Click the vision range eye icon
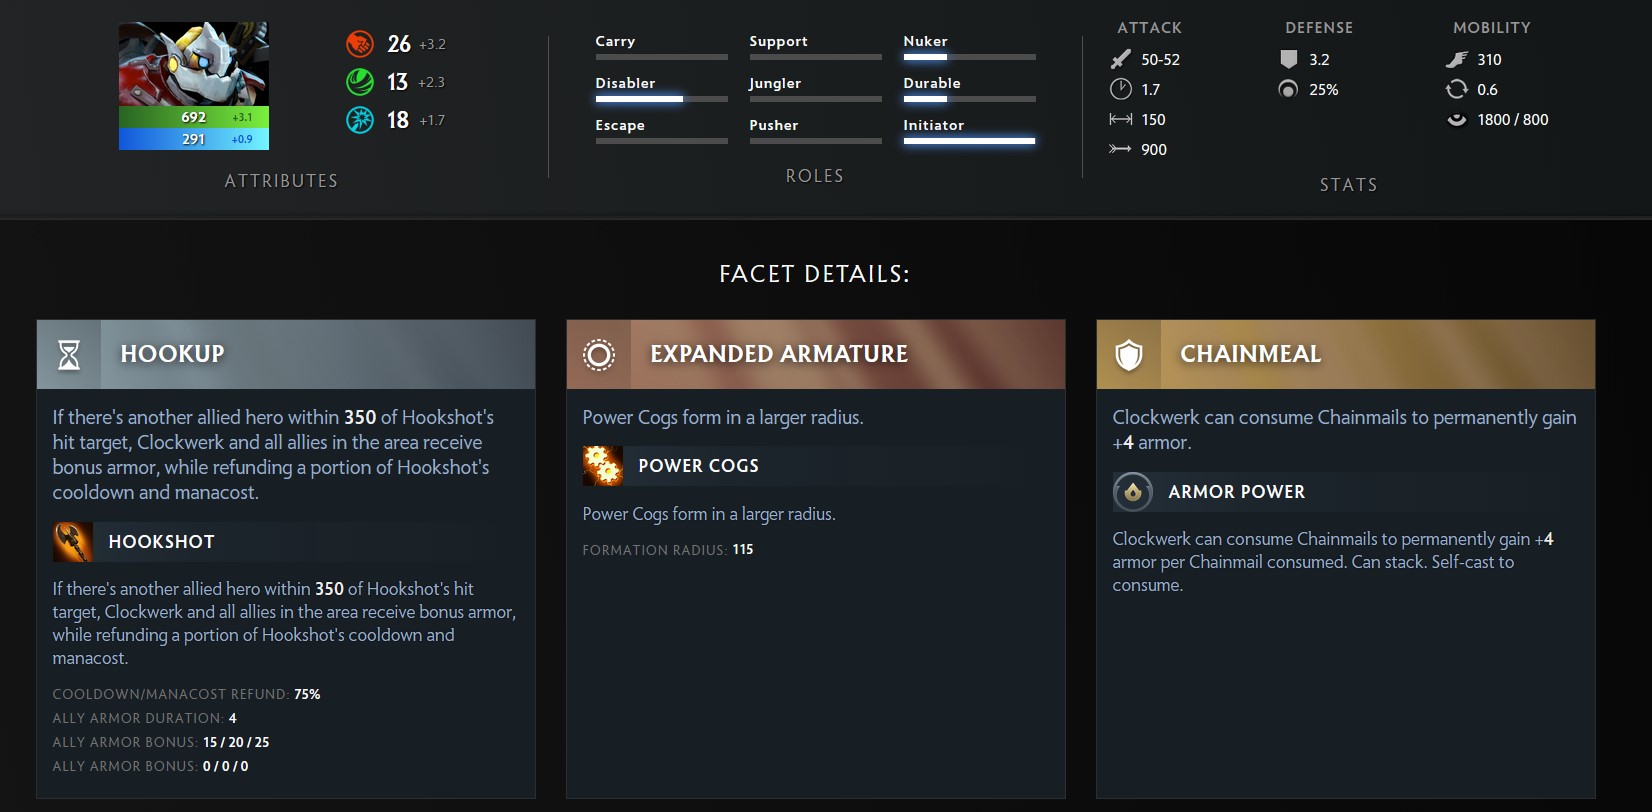Image resolution: width=1652 pixels, height=812 pixels. 1456,120
